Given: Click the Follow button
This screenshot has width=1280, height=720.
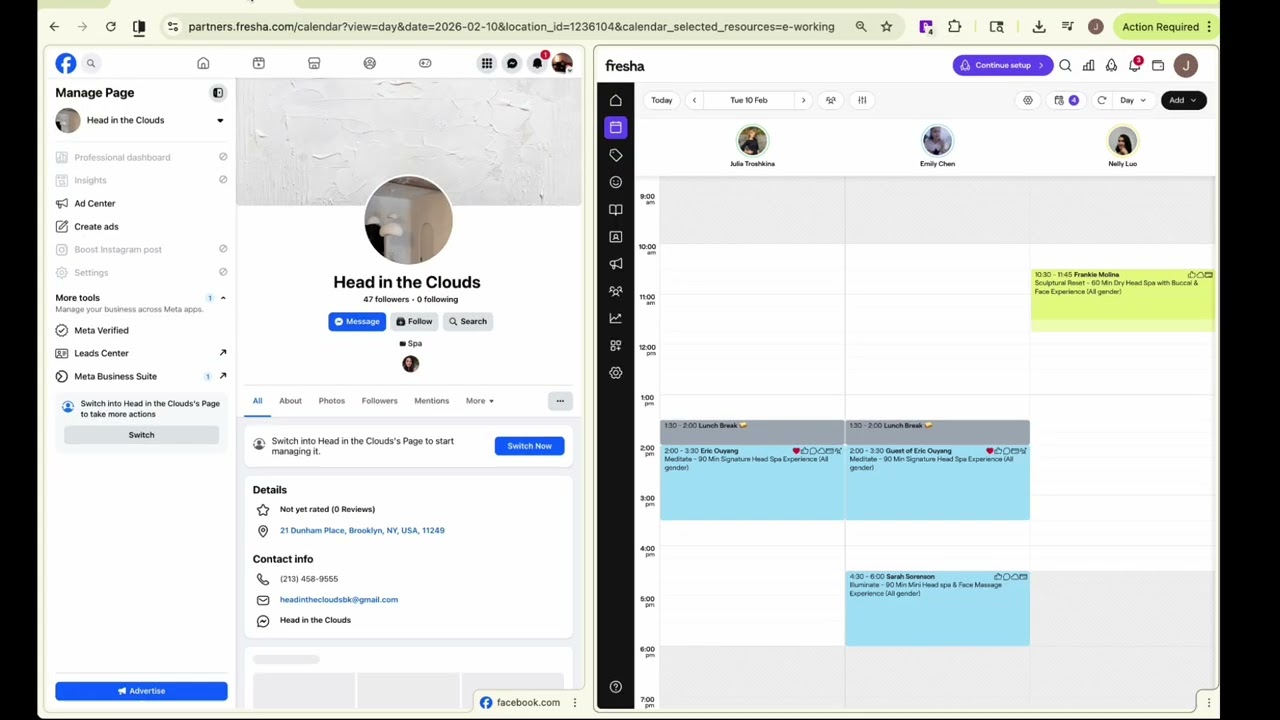Looking at the screenshot, I should click(x=414, y=321).
